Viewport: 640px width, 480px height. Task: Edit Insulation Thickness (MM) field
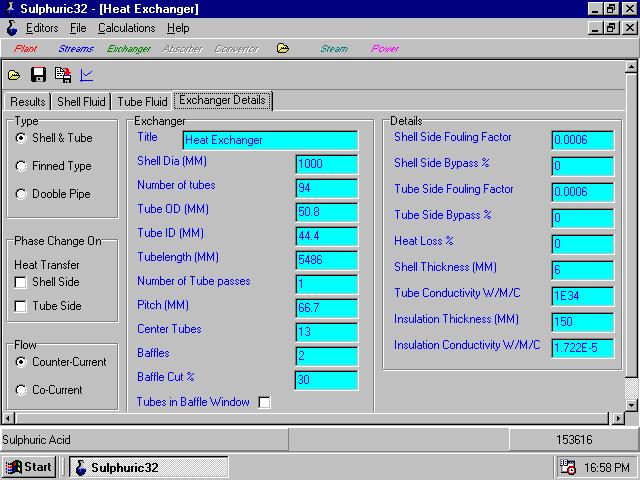(x=582, y=322)
